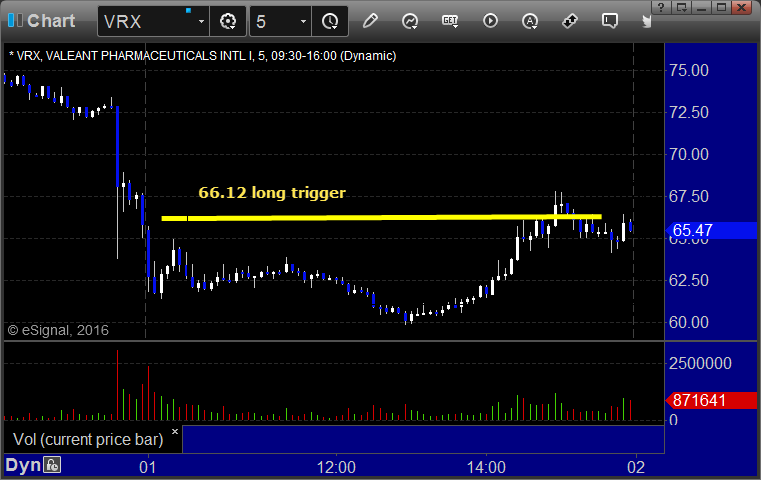This screenshot has height=480, width=761.
Task: Click the 14:00 time axis label
Action: 486,467
